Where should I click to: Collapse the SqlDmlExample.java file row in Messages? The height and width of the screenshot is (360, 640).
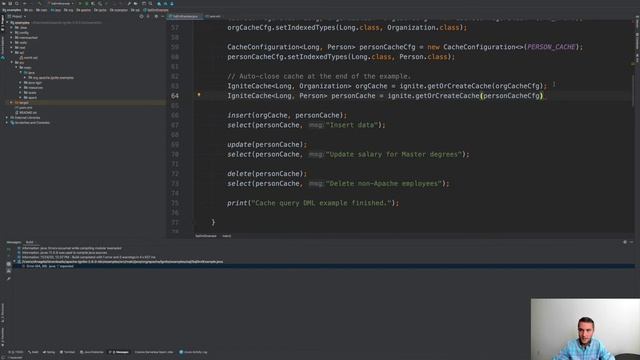point(15,262)
